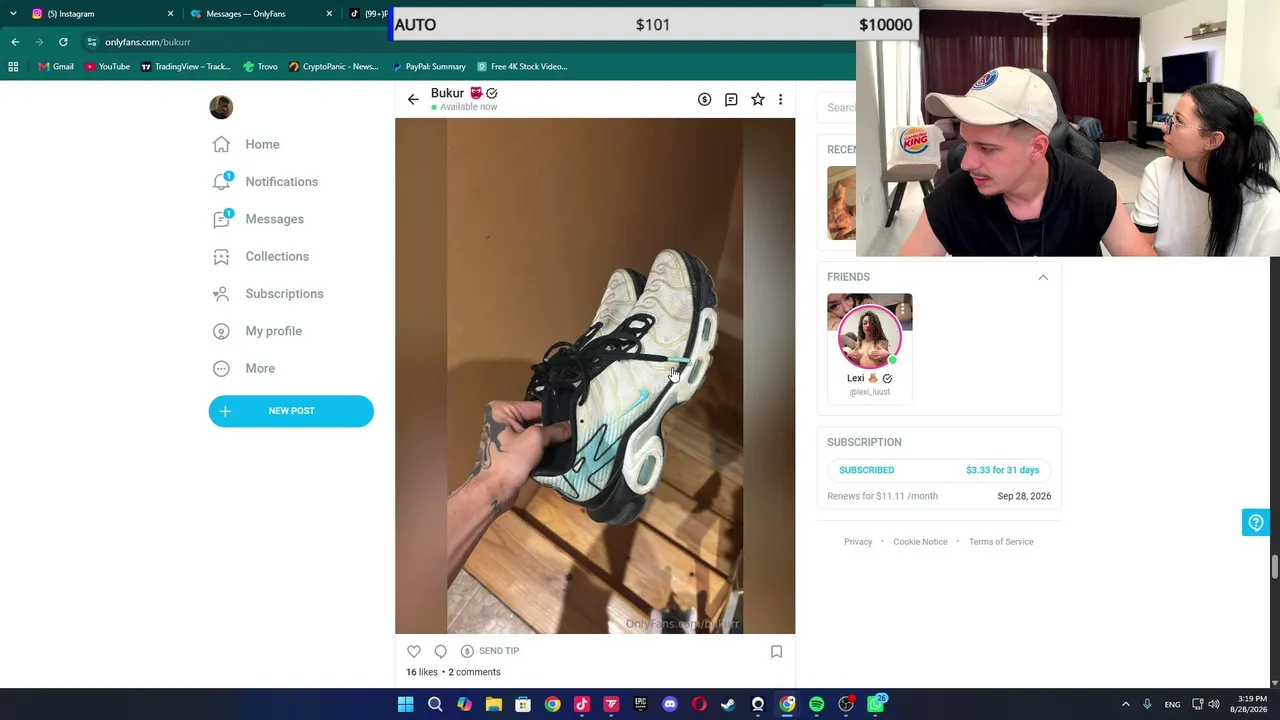Close the Instagram tab
This screenshot has width=1280, height=720.
click(x=170, y=14)
